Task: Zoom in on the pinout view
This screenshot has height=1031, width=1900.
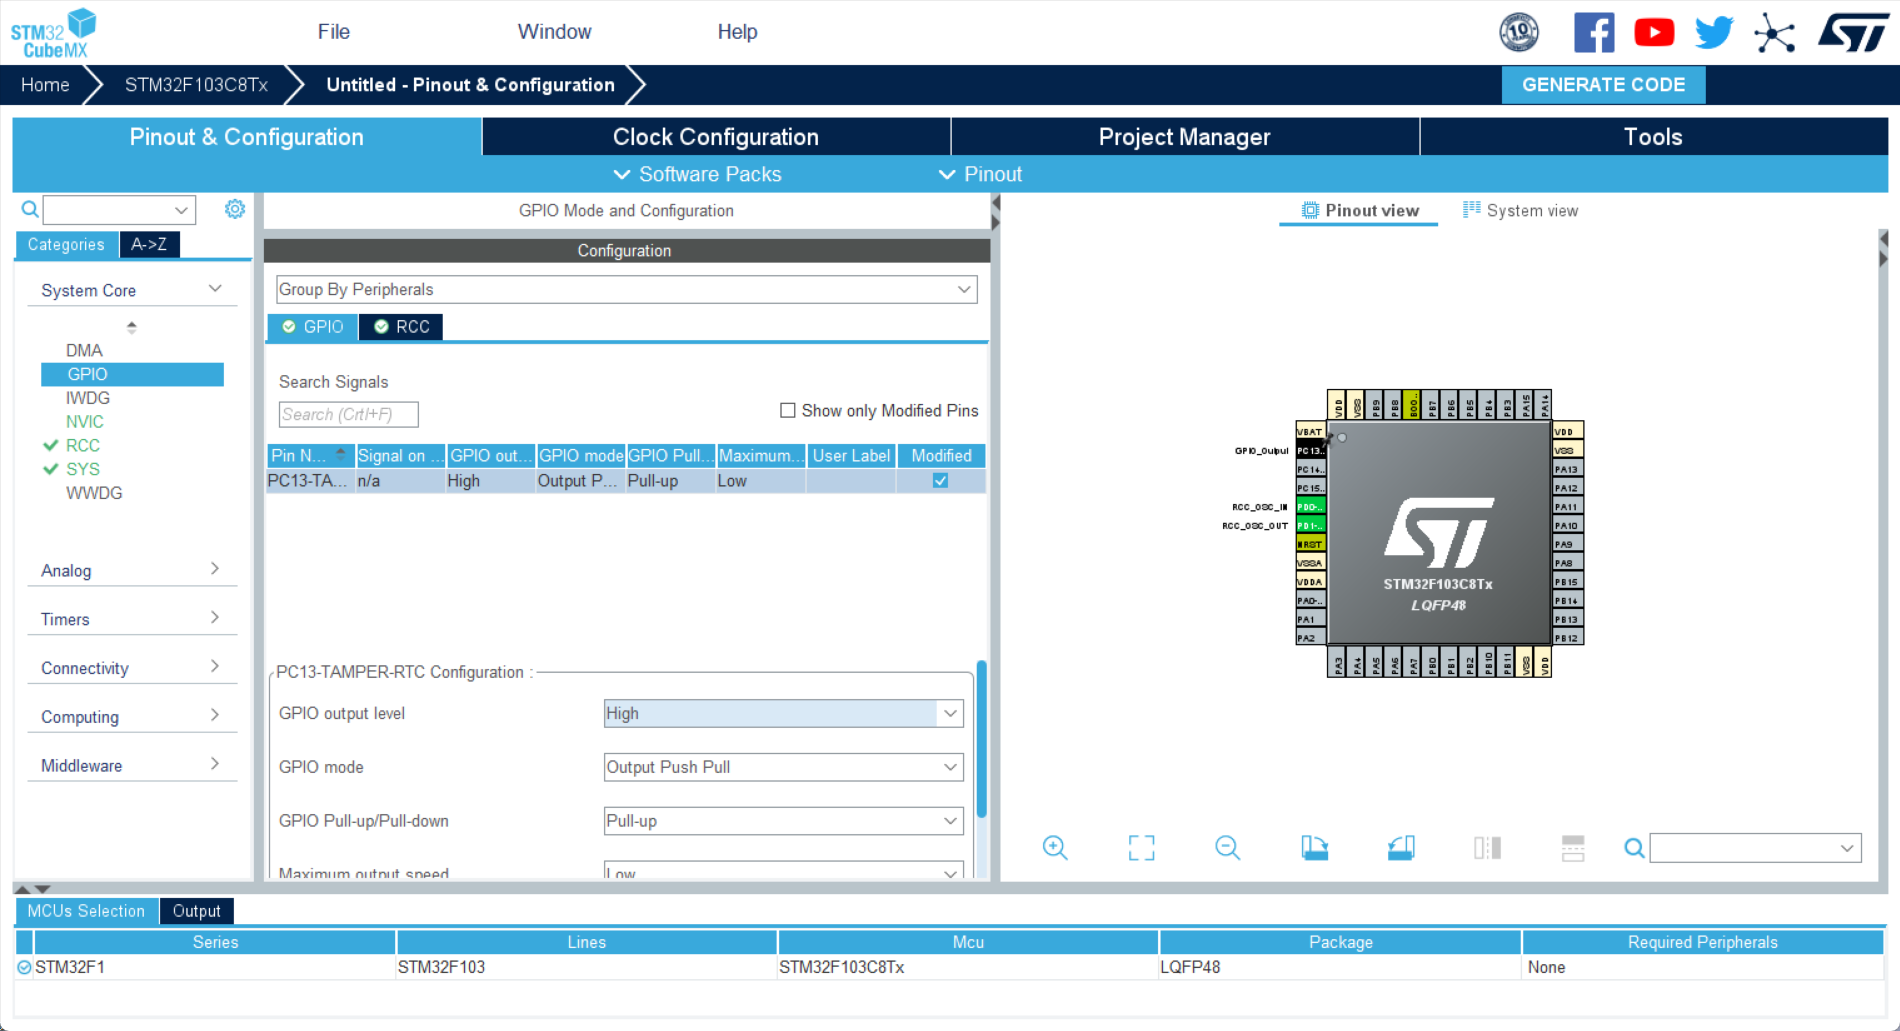Action: 1055,848
